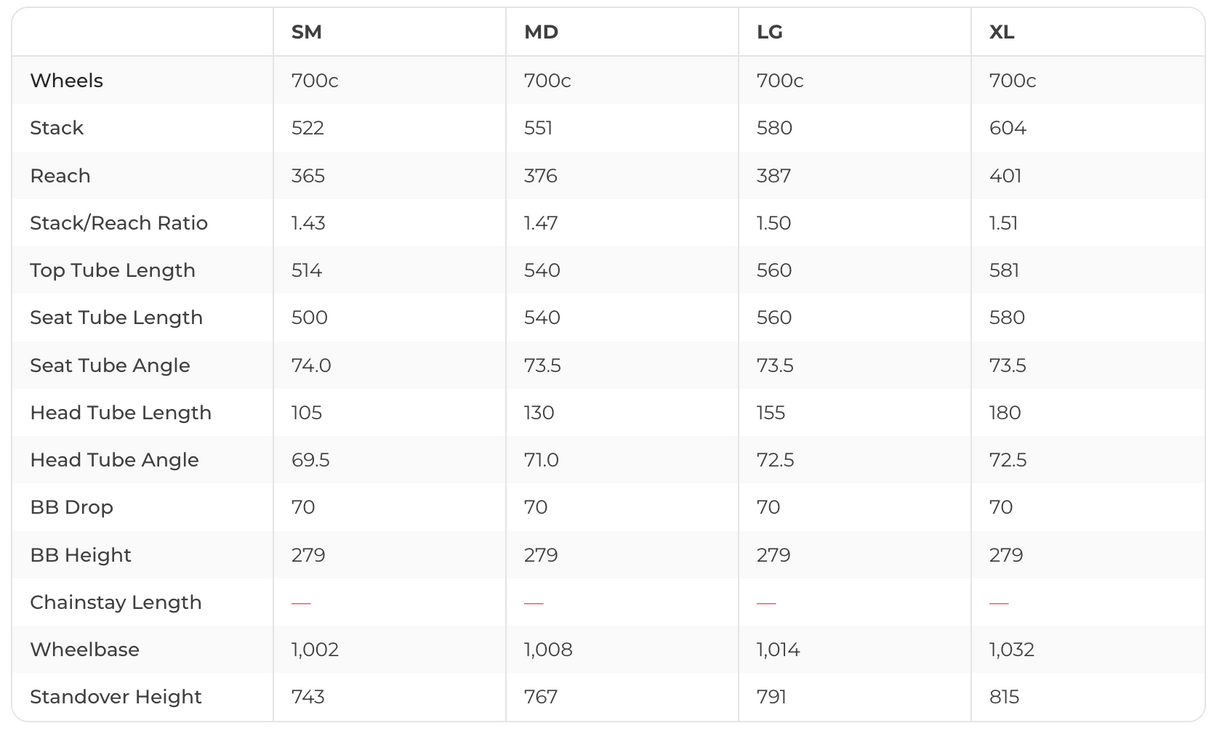Select the Standover Height row label
The image size is (1214, 731).
pos(116,697)
